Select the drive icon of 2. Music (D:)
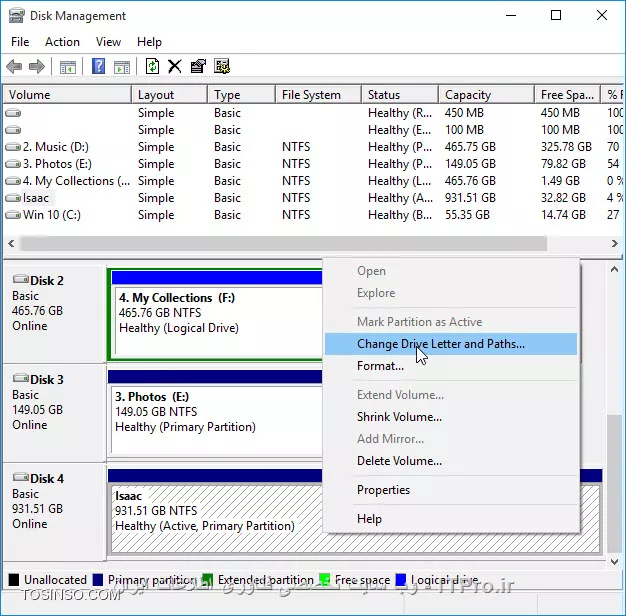This screenshot has width=626, height=616. click(x=13, y=147)
